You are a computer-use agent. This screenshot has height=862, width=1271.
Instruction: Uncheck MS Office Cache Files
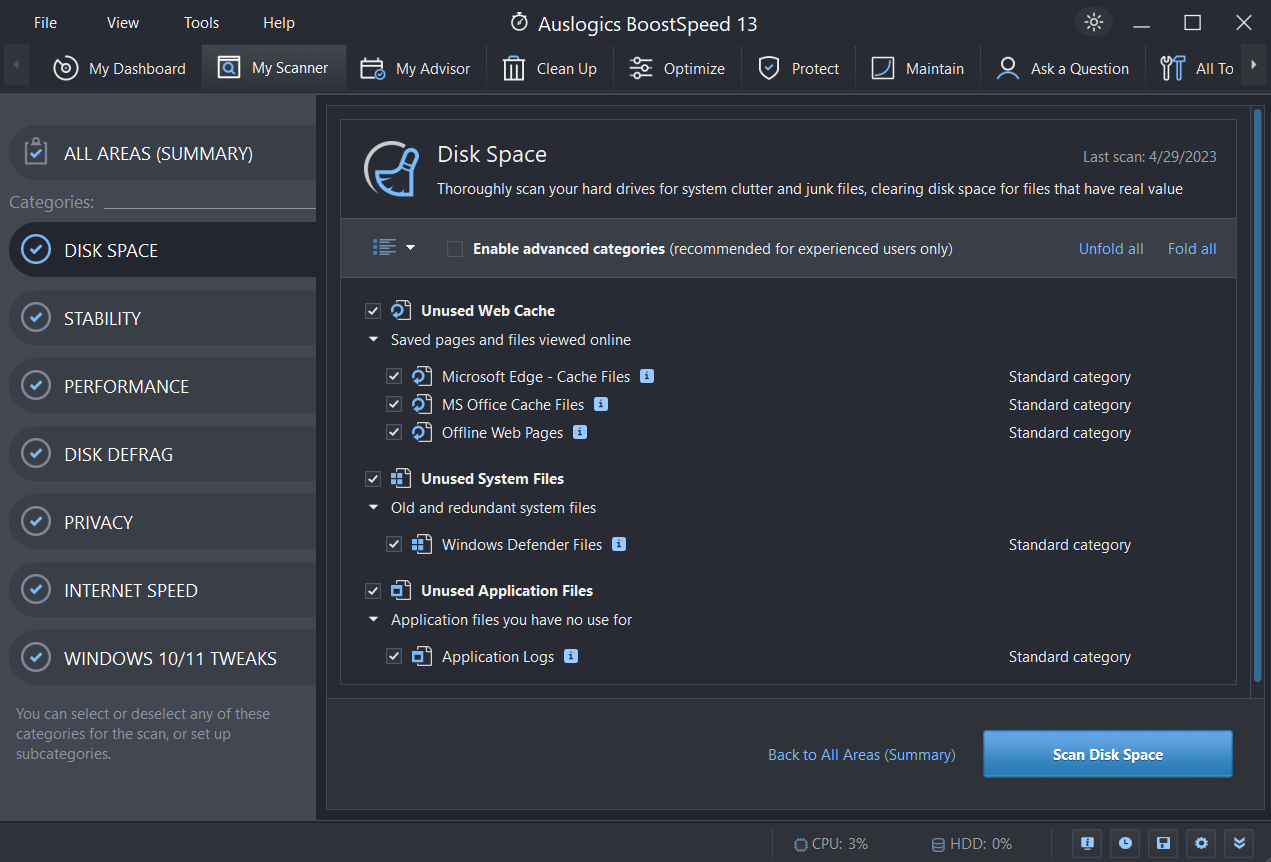(394, 405)
